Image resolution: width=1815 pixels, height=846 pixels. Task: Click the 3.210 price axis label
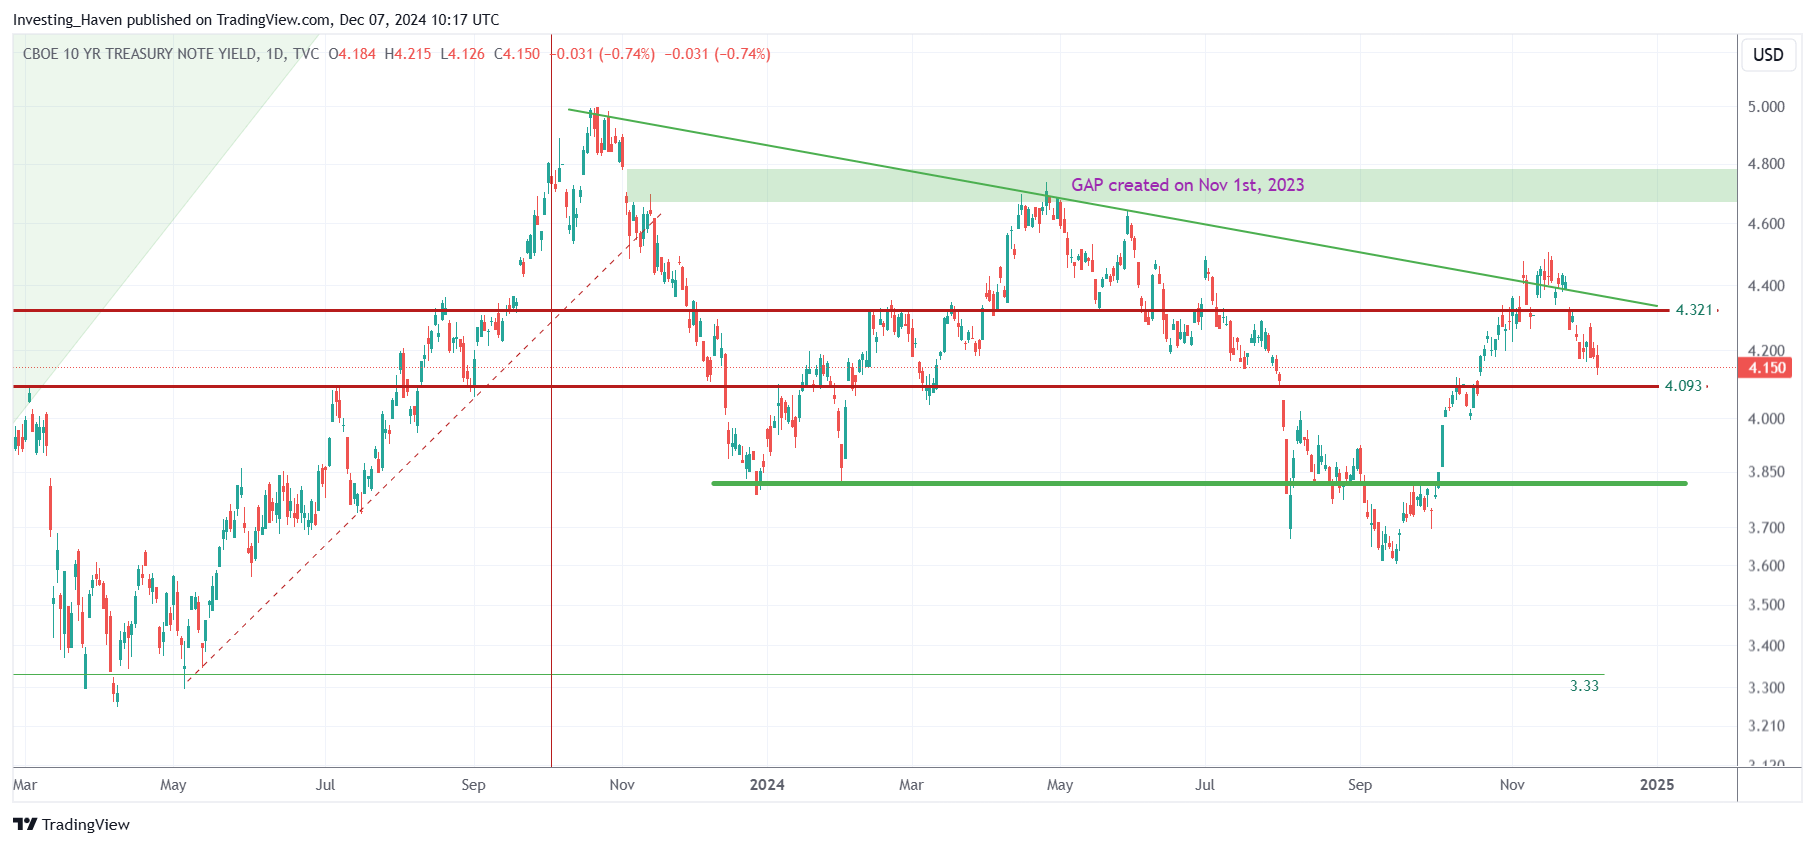pos(1766,726)
